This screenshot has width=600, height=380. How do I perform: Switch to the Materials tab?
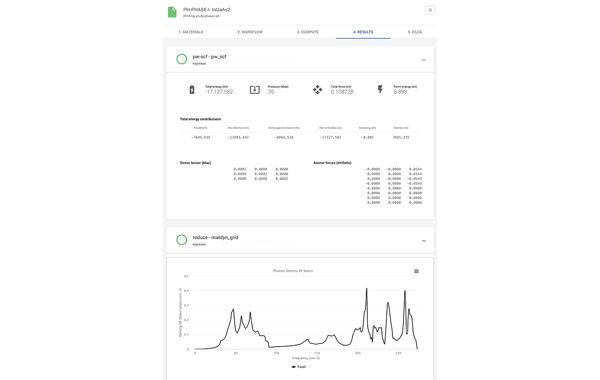point(191,32)
